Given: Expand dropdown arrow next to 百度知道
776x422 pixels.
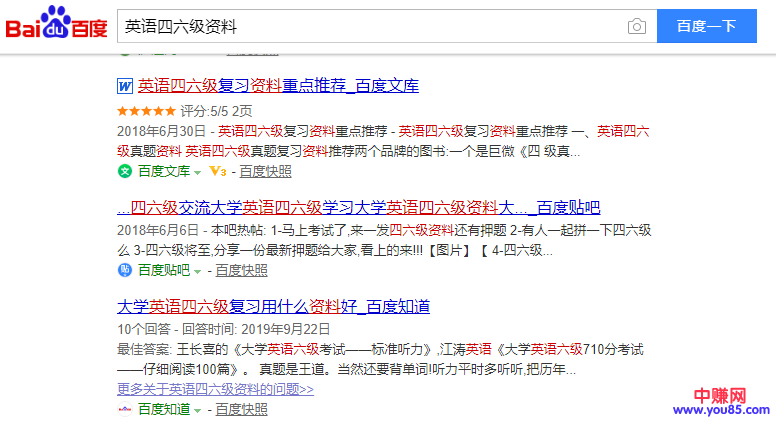Looking at the screenshot, I should pos(198,410).
